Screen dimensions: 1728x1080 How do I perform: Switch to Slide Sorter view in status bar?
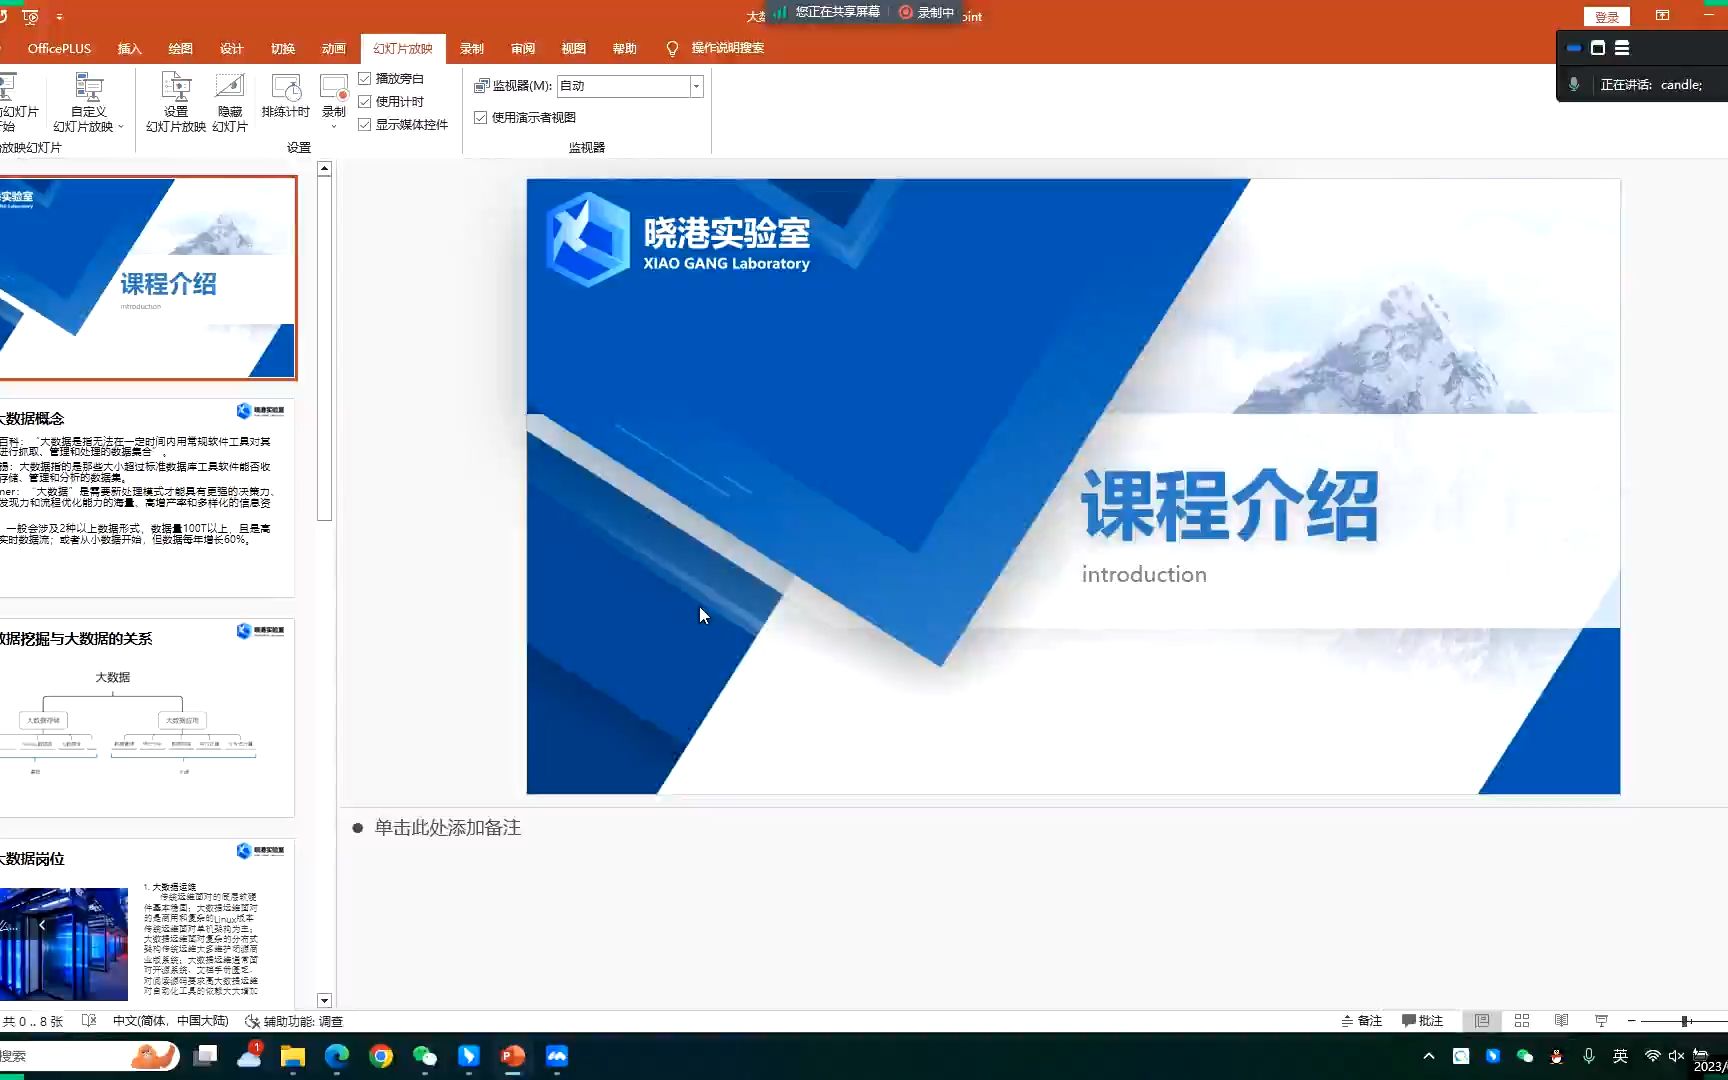pos(1521,1020)
